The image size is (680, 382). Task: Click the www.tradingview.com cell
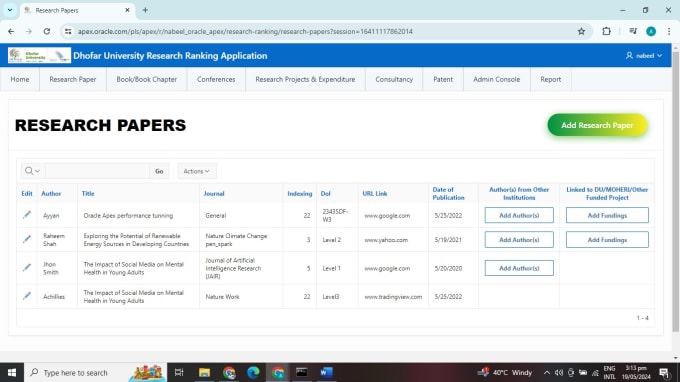tap(393, 297)
